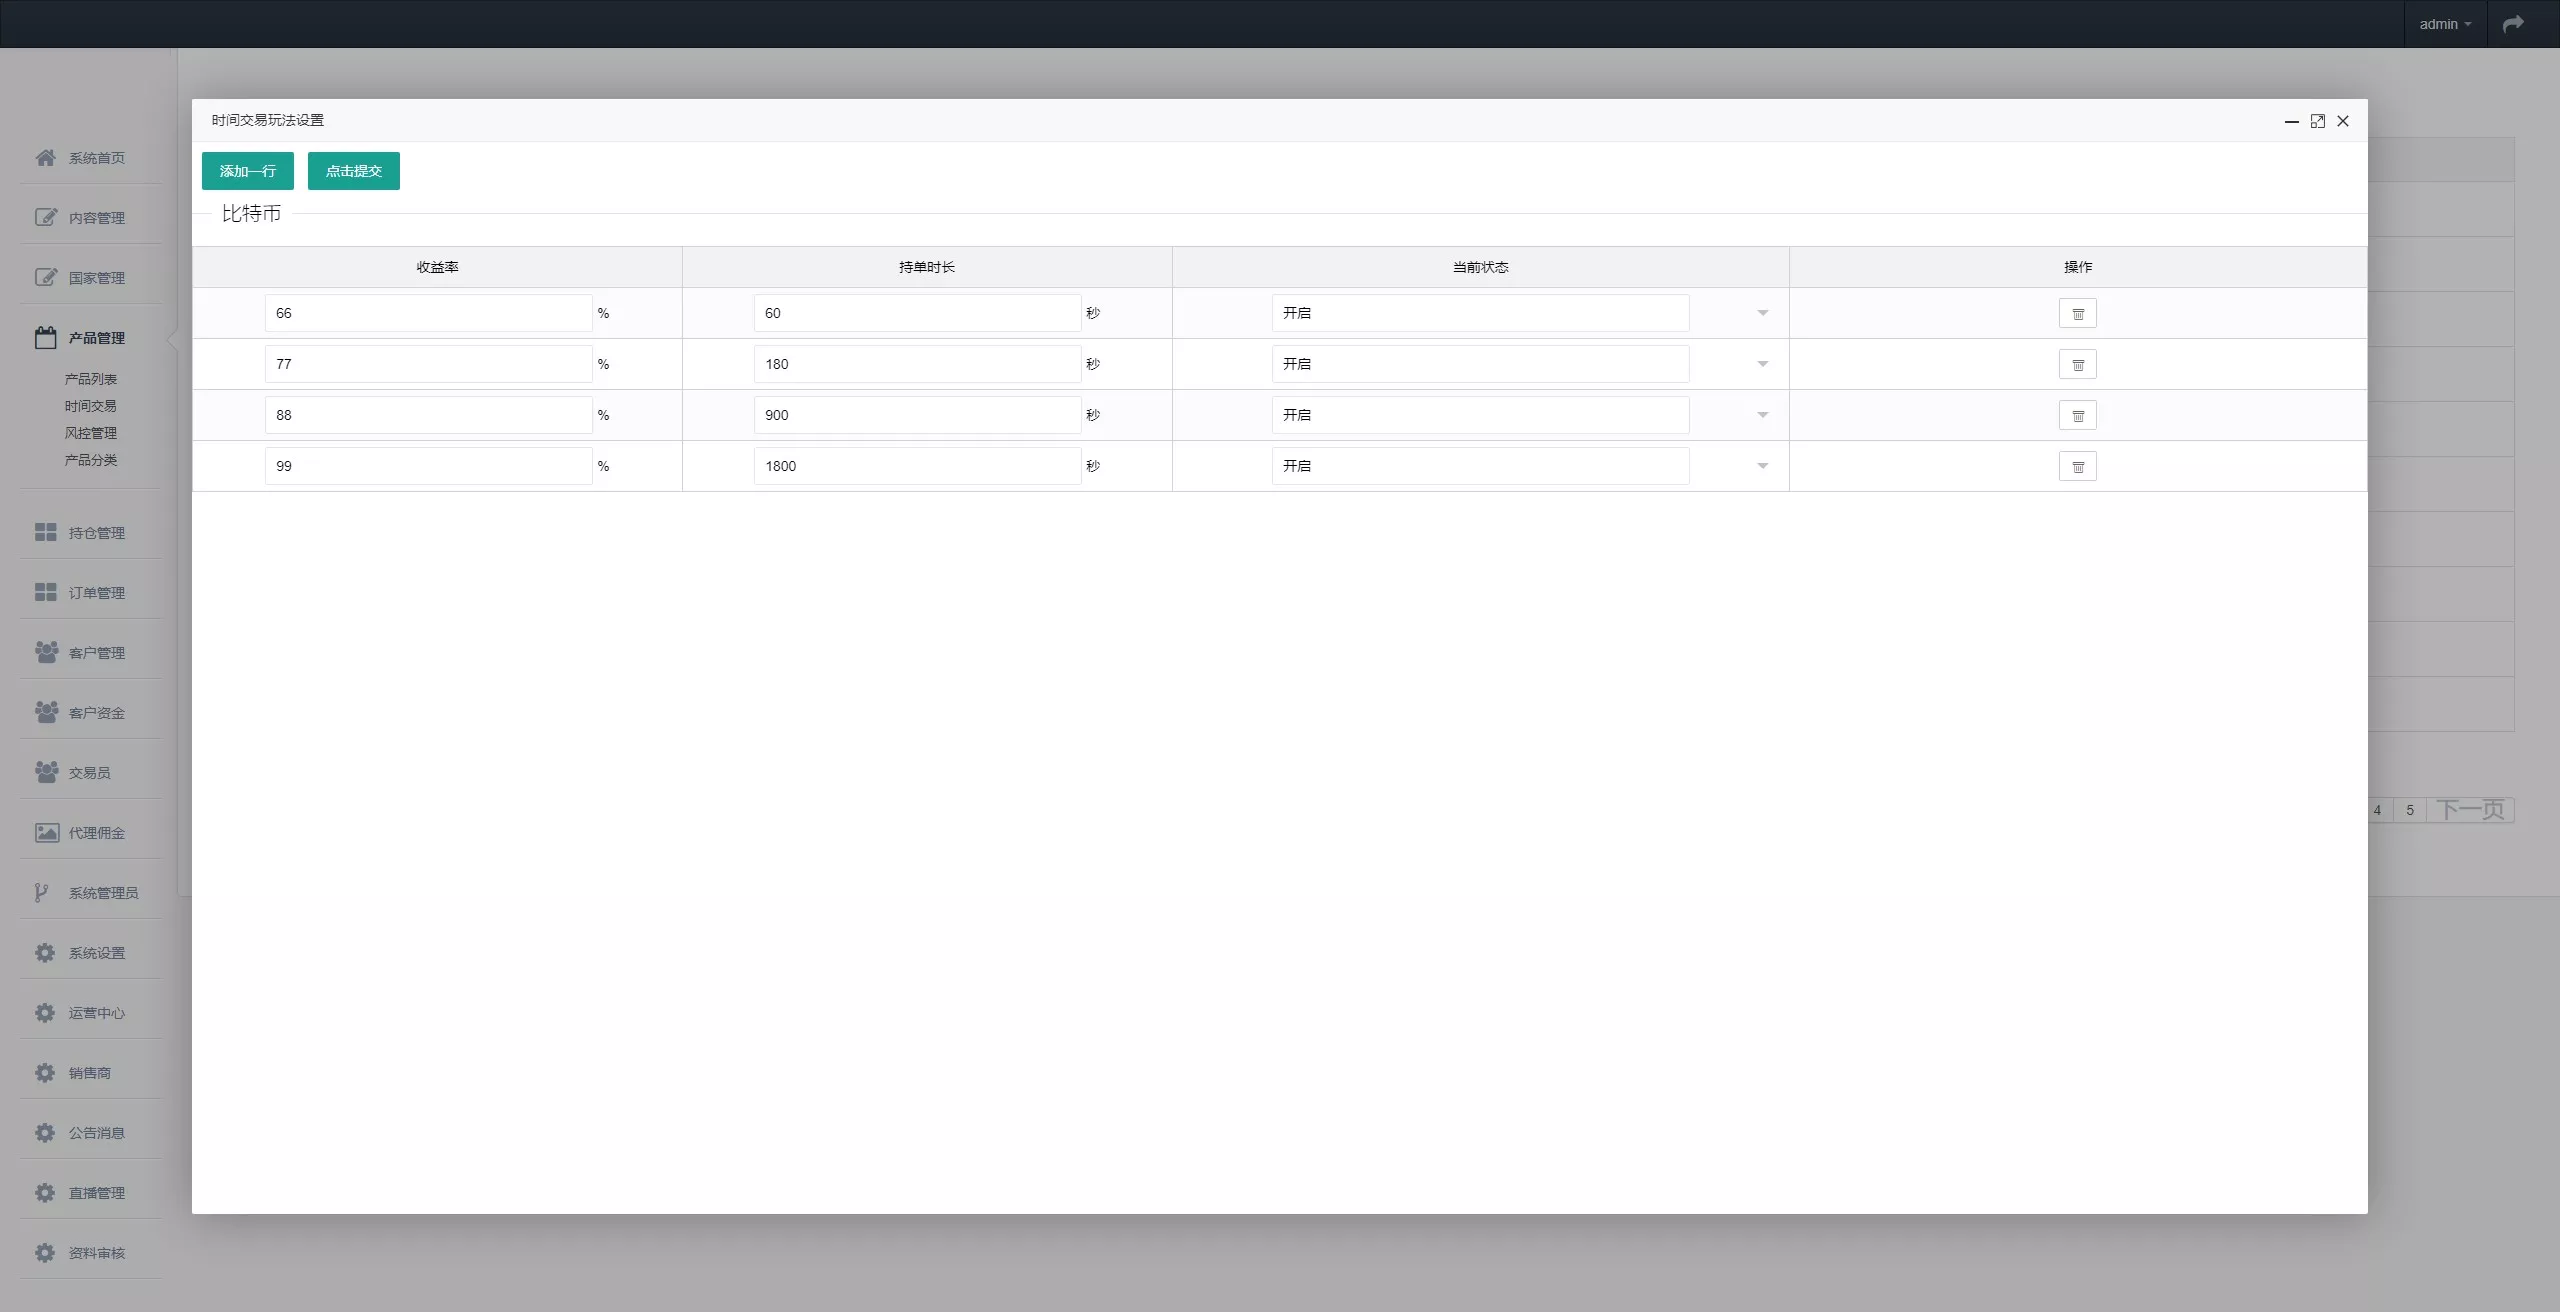
Task: Open the admin user menu
Action: (2444, 24)
